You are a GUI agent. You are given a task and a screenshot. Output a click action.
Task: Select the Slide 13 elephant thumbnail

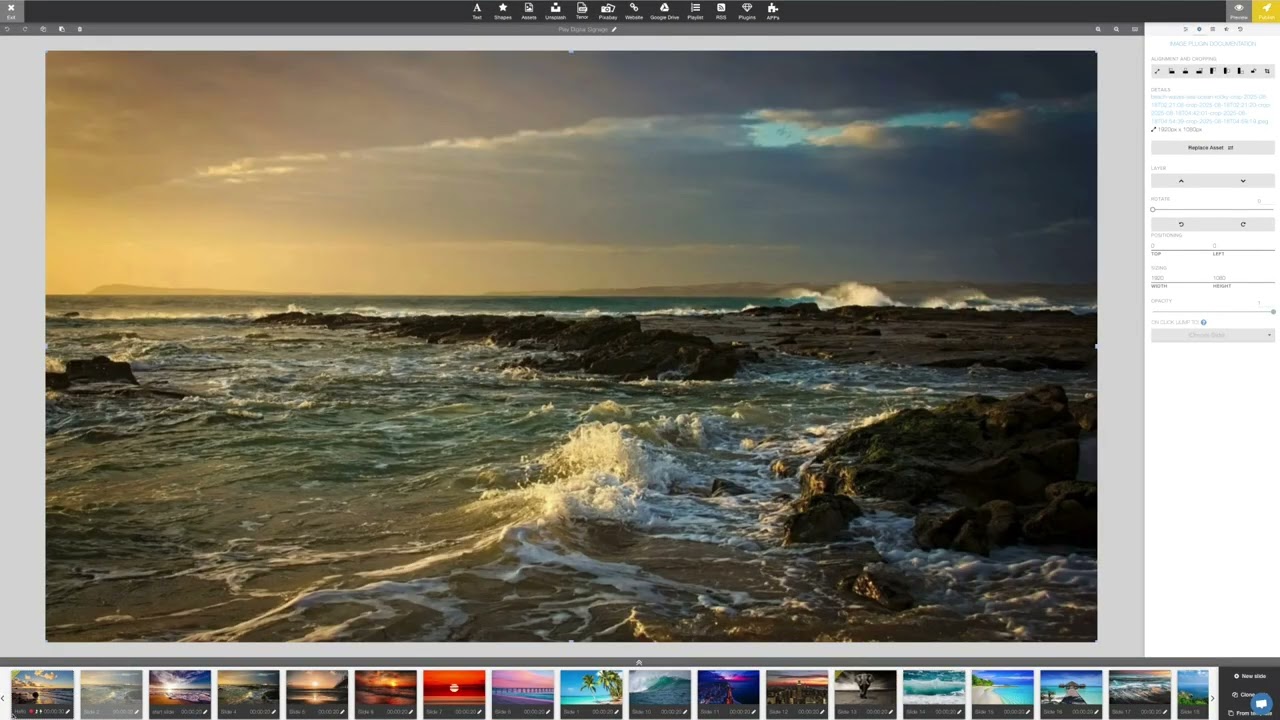(866, 694)
